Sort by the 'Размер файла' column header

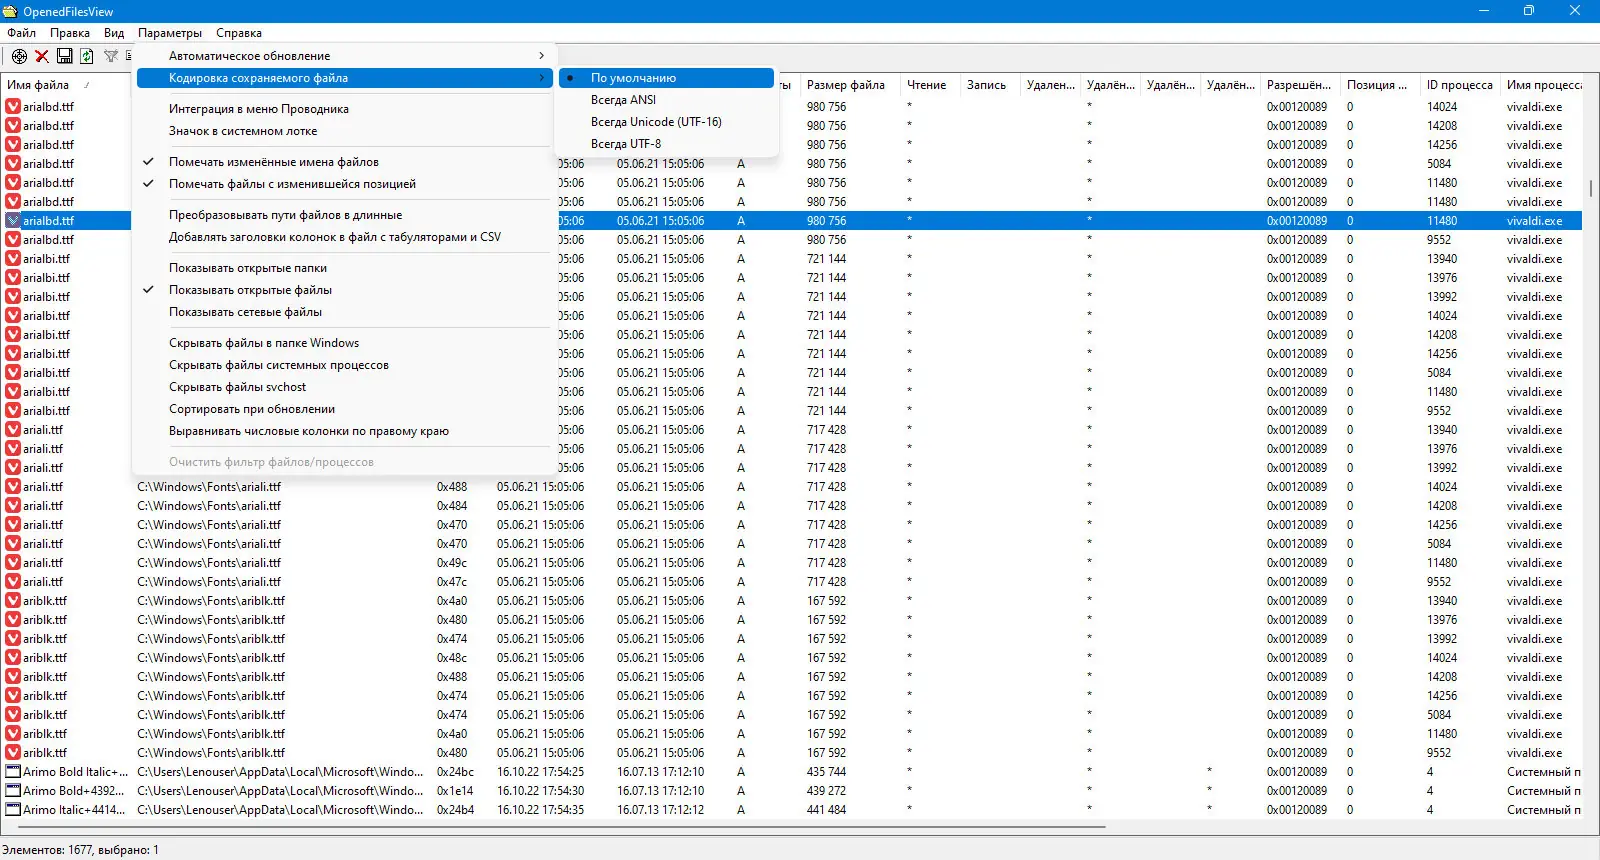(850, 85)
